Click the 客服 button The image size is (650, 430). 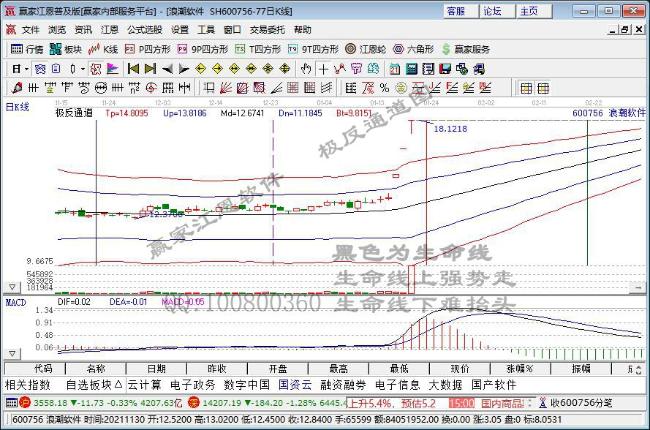pyautogui.click(x=461, y=11)
